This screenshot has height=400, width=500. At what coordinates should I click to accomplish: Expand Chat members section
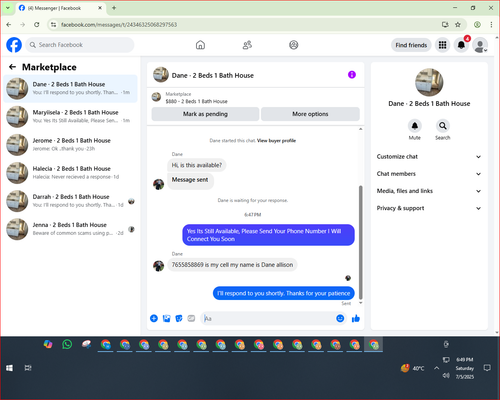point(429,174)
